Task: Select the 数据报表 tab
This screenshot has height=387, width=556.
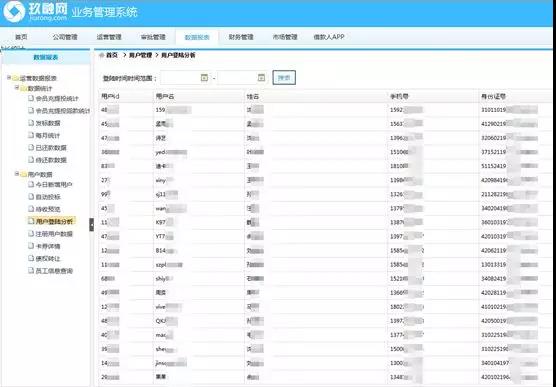Action: (197, 37)
